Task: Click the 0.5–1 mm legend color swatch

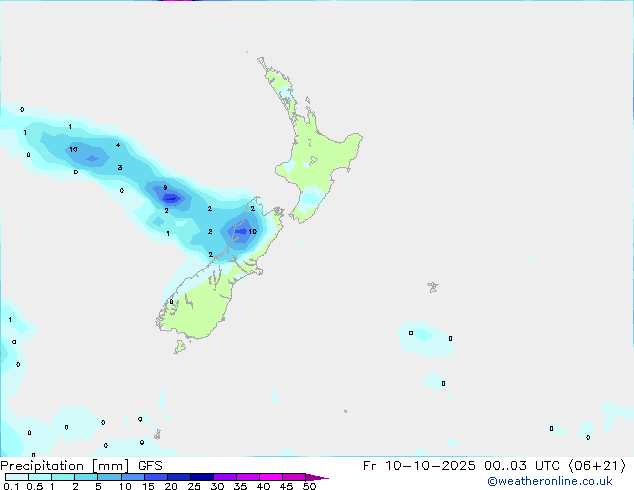Action: [x=40, y=477]
